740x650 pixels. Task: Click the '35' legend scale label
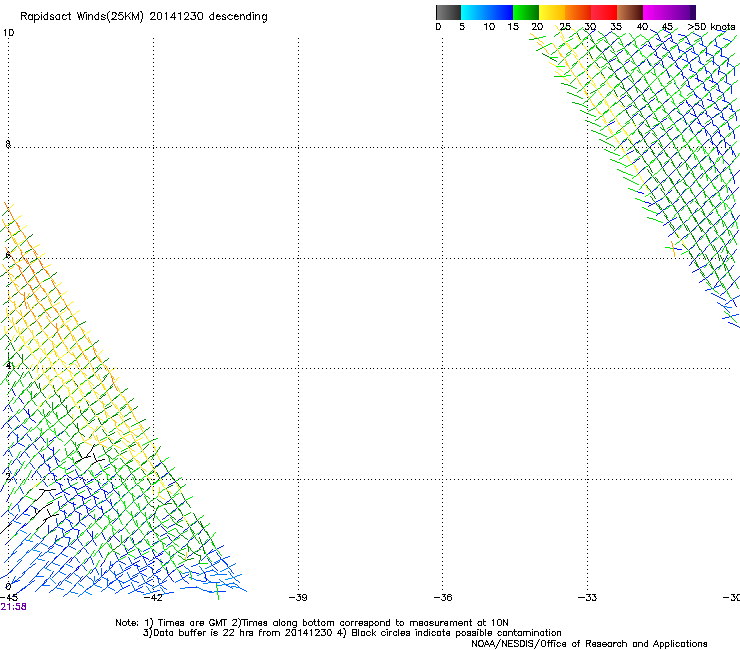tap(616, 27)
